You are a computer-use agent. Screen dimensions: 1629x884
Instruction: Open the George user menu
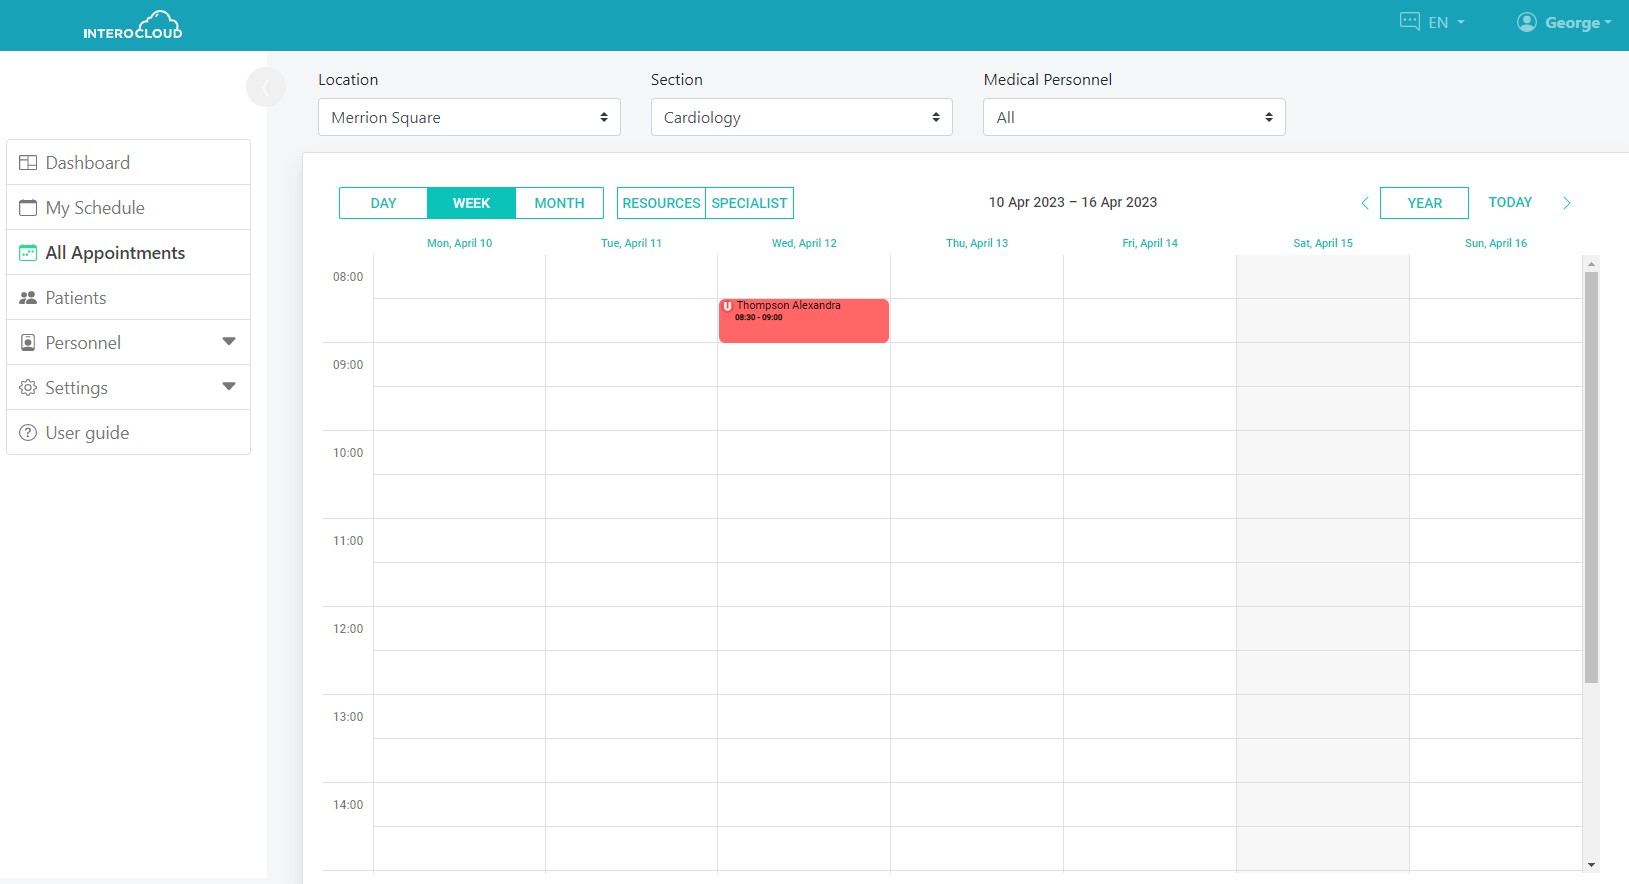(x=1563, y=23)
